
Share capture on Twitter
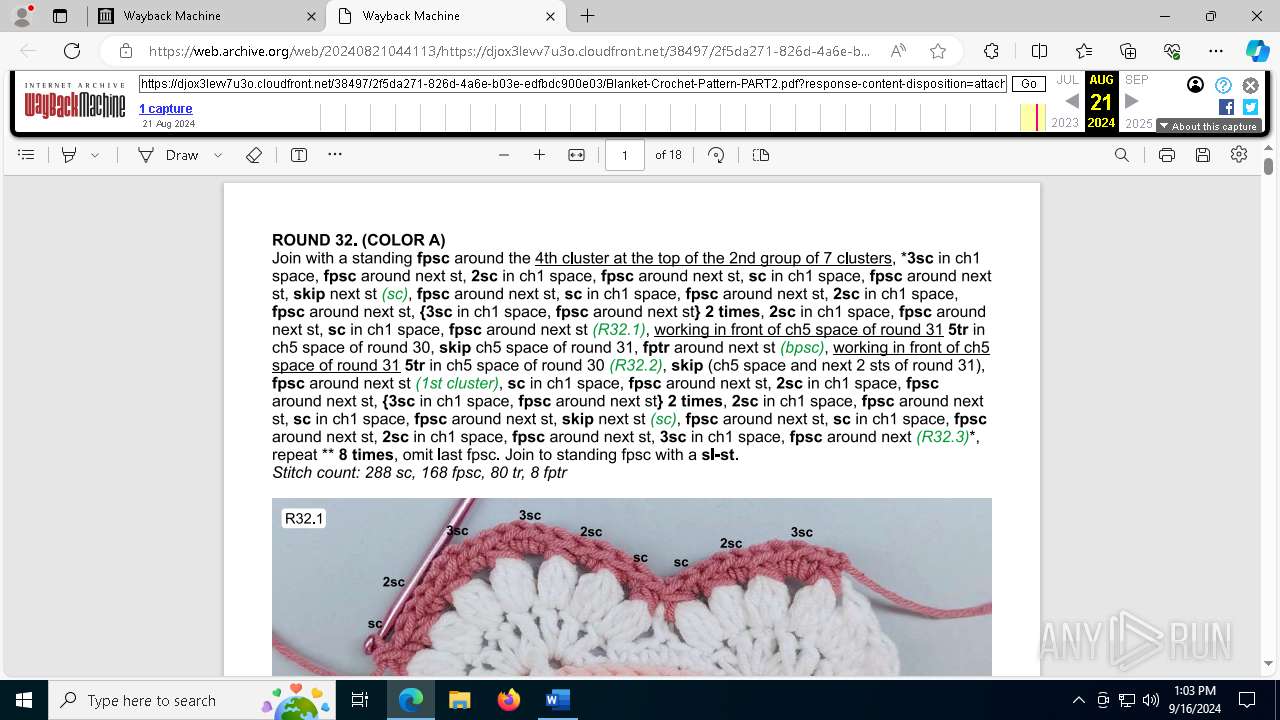[1250, 107]
